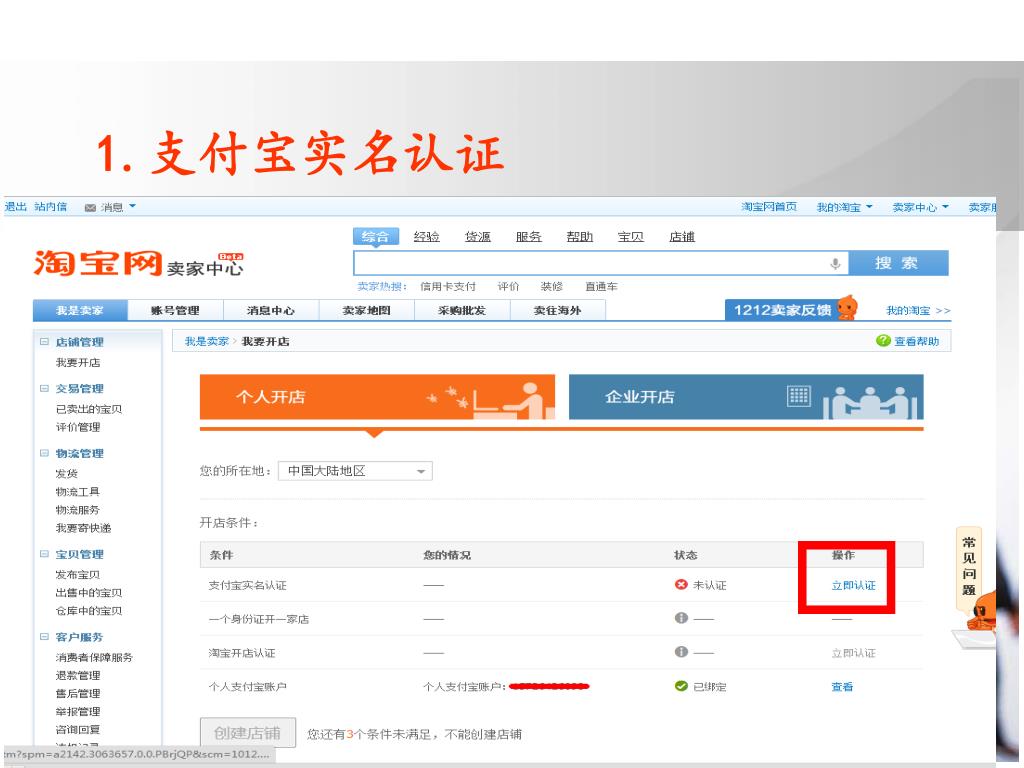Click 我是卖家 breadcrumb link
The image size is (1024, 768).
[x=206, y=342]
